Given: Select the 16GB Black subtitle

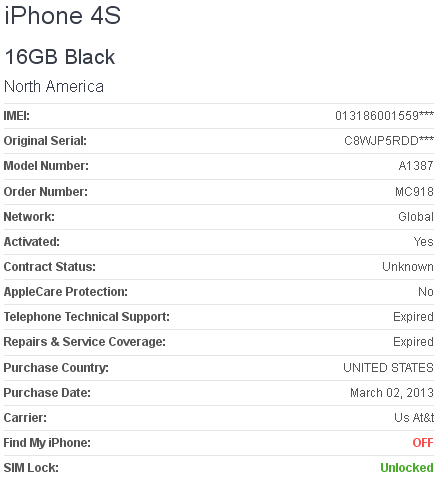Looking at the screenshot, I should tap(60, 56).
